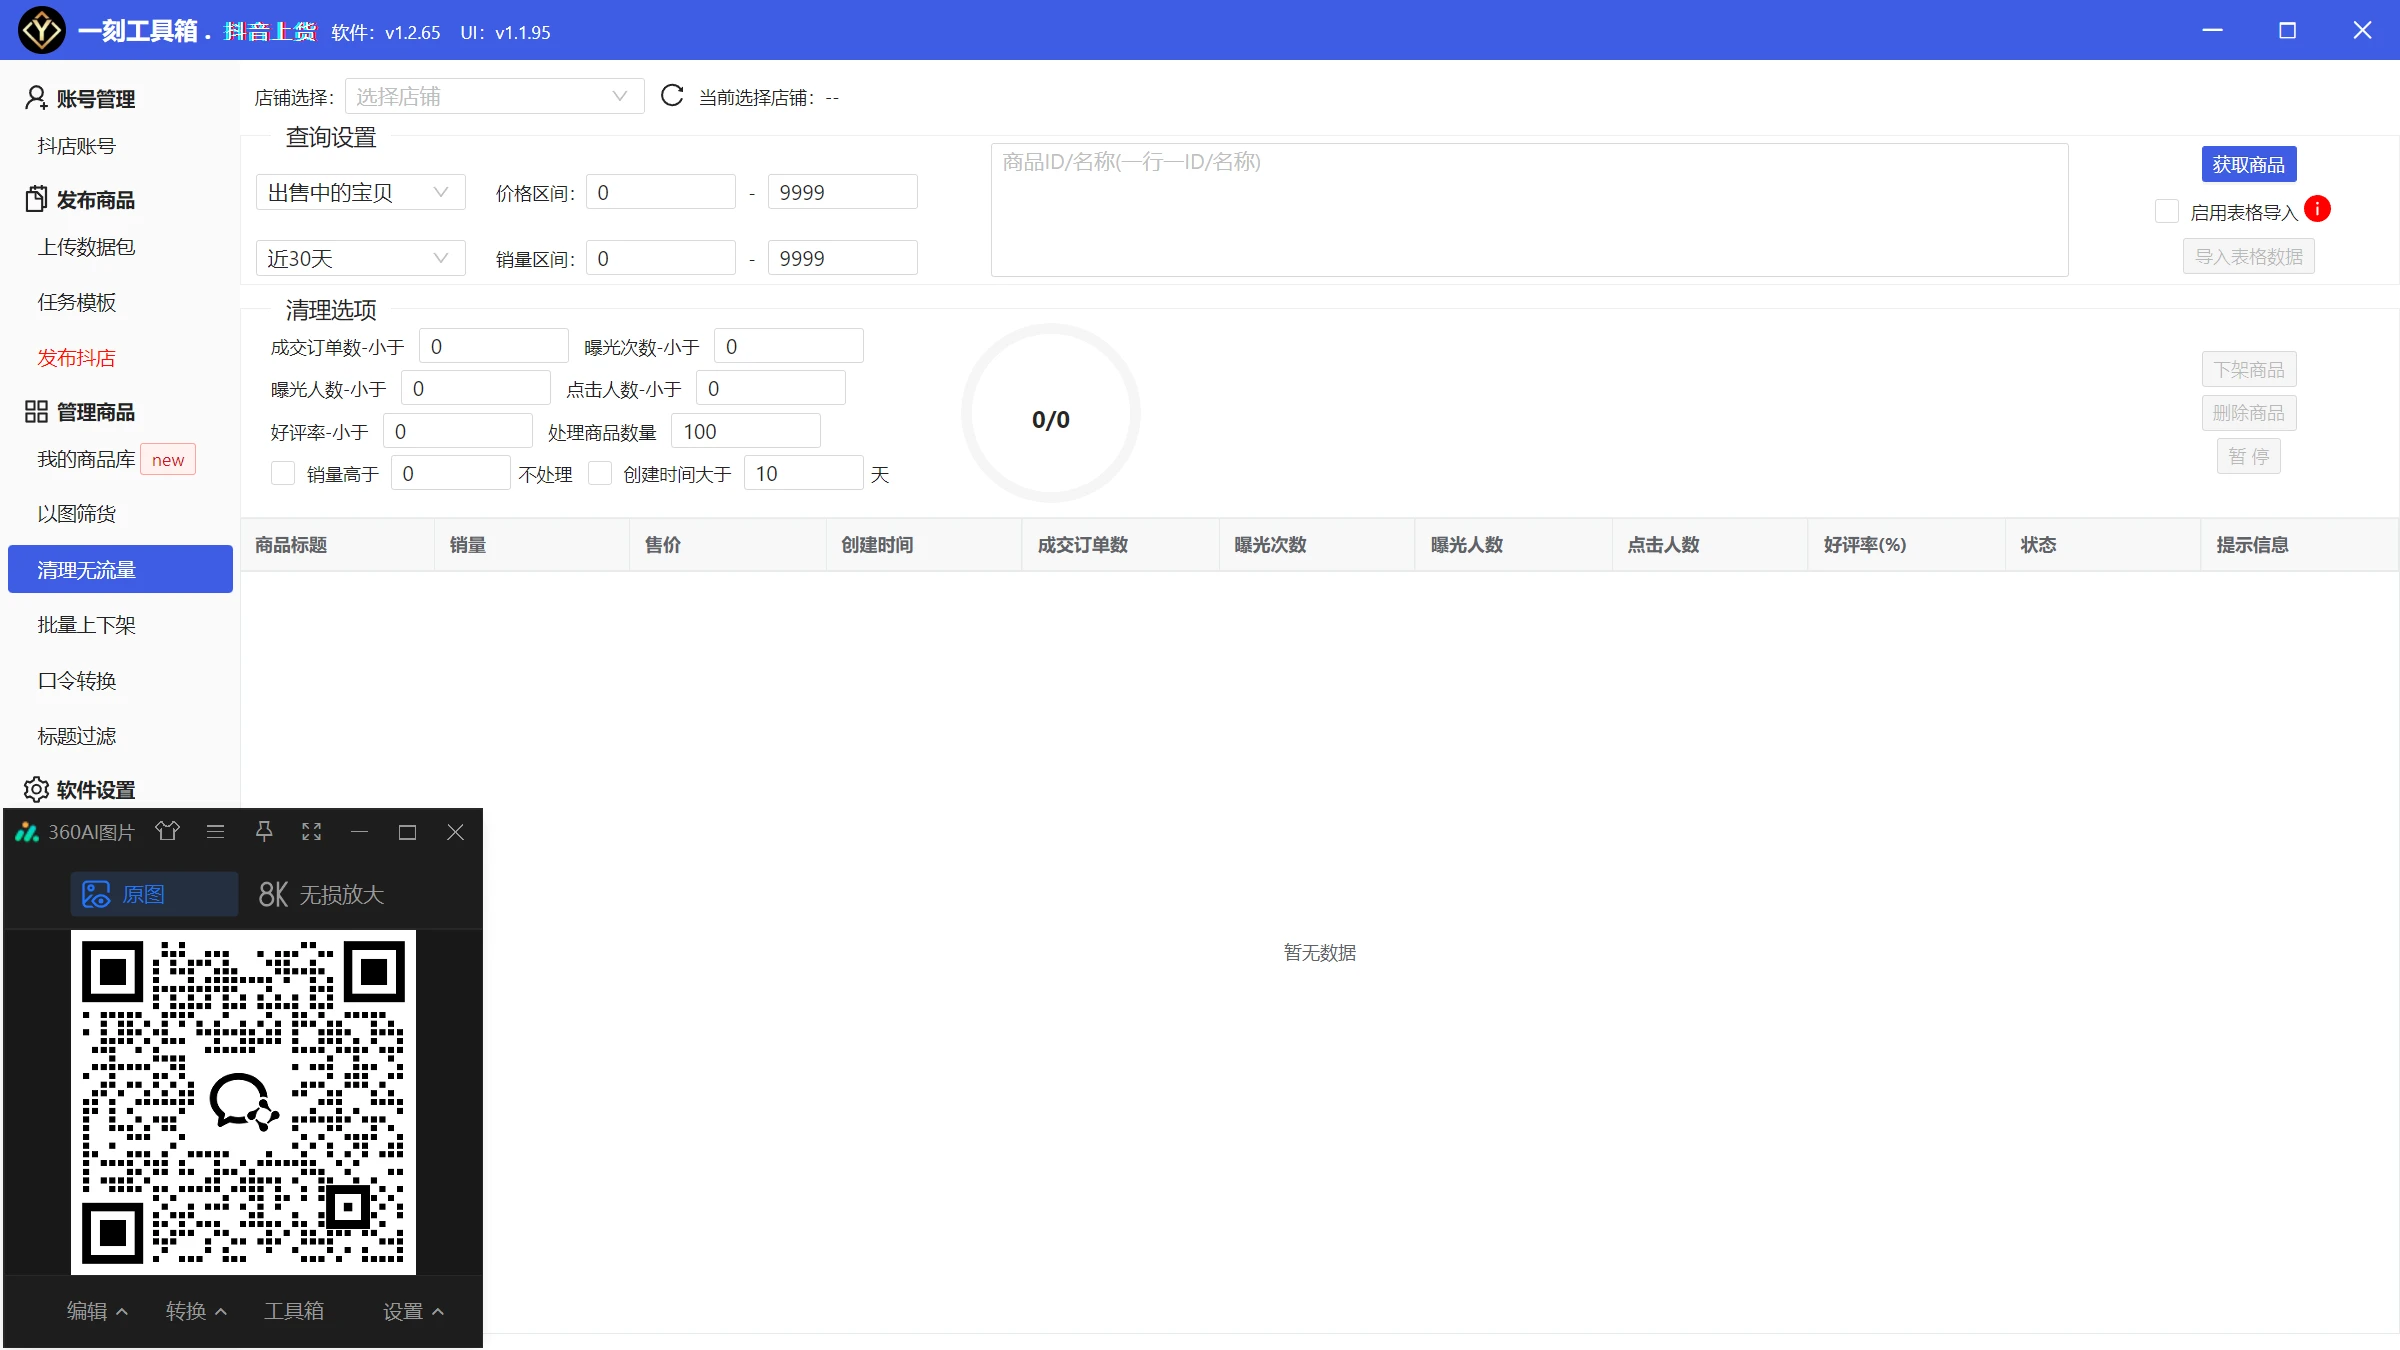Select 清理无流量 in the sidebar
Viewport: 2400px width, 1350px height.
click(120, 569)
